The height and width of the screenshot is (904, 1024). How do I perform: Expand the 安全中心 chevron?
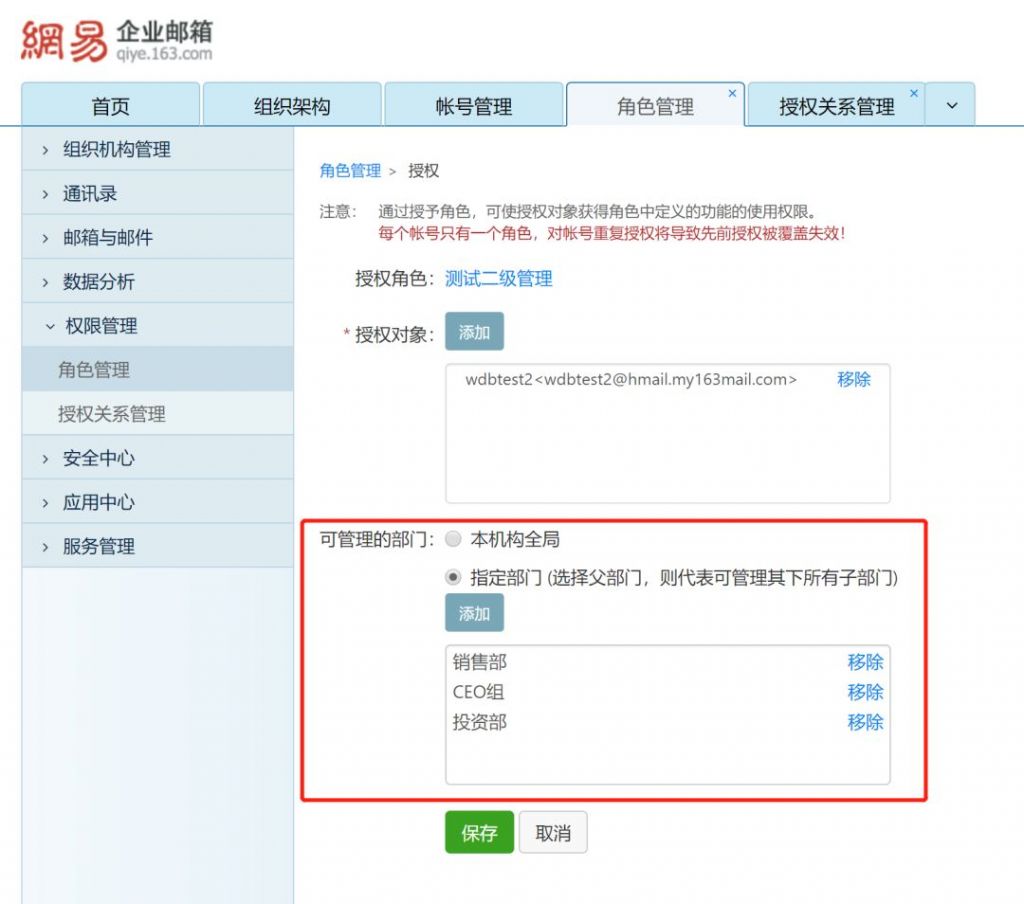pos(45,459)
